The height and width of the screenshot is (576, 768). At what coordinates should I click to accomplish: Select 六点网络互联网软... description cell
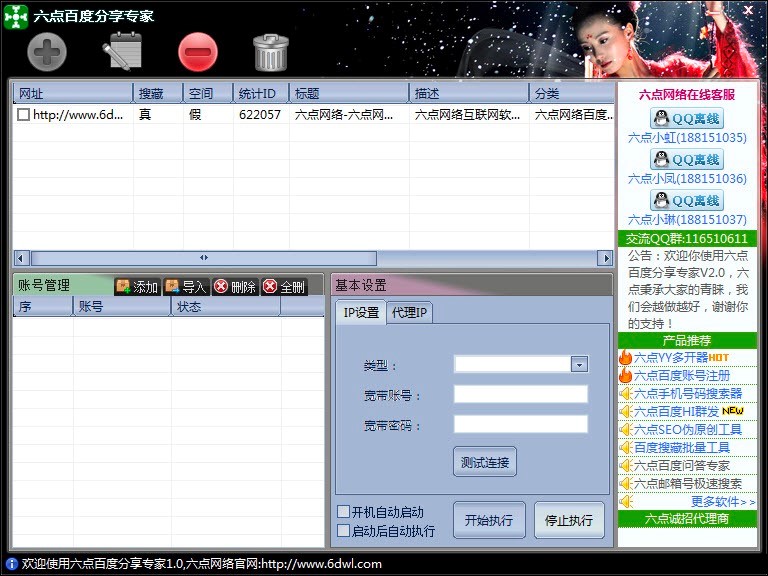pos(469,115)
